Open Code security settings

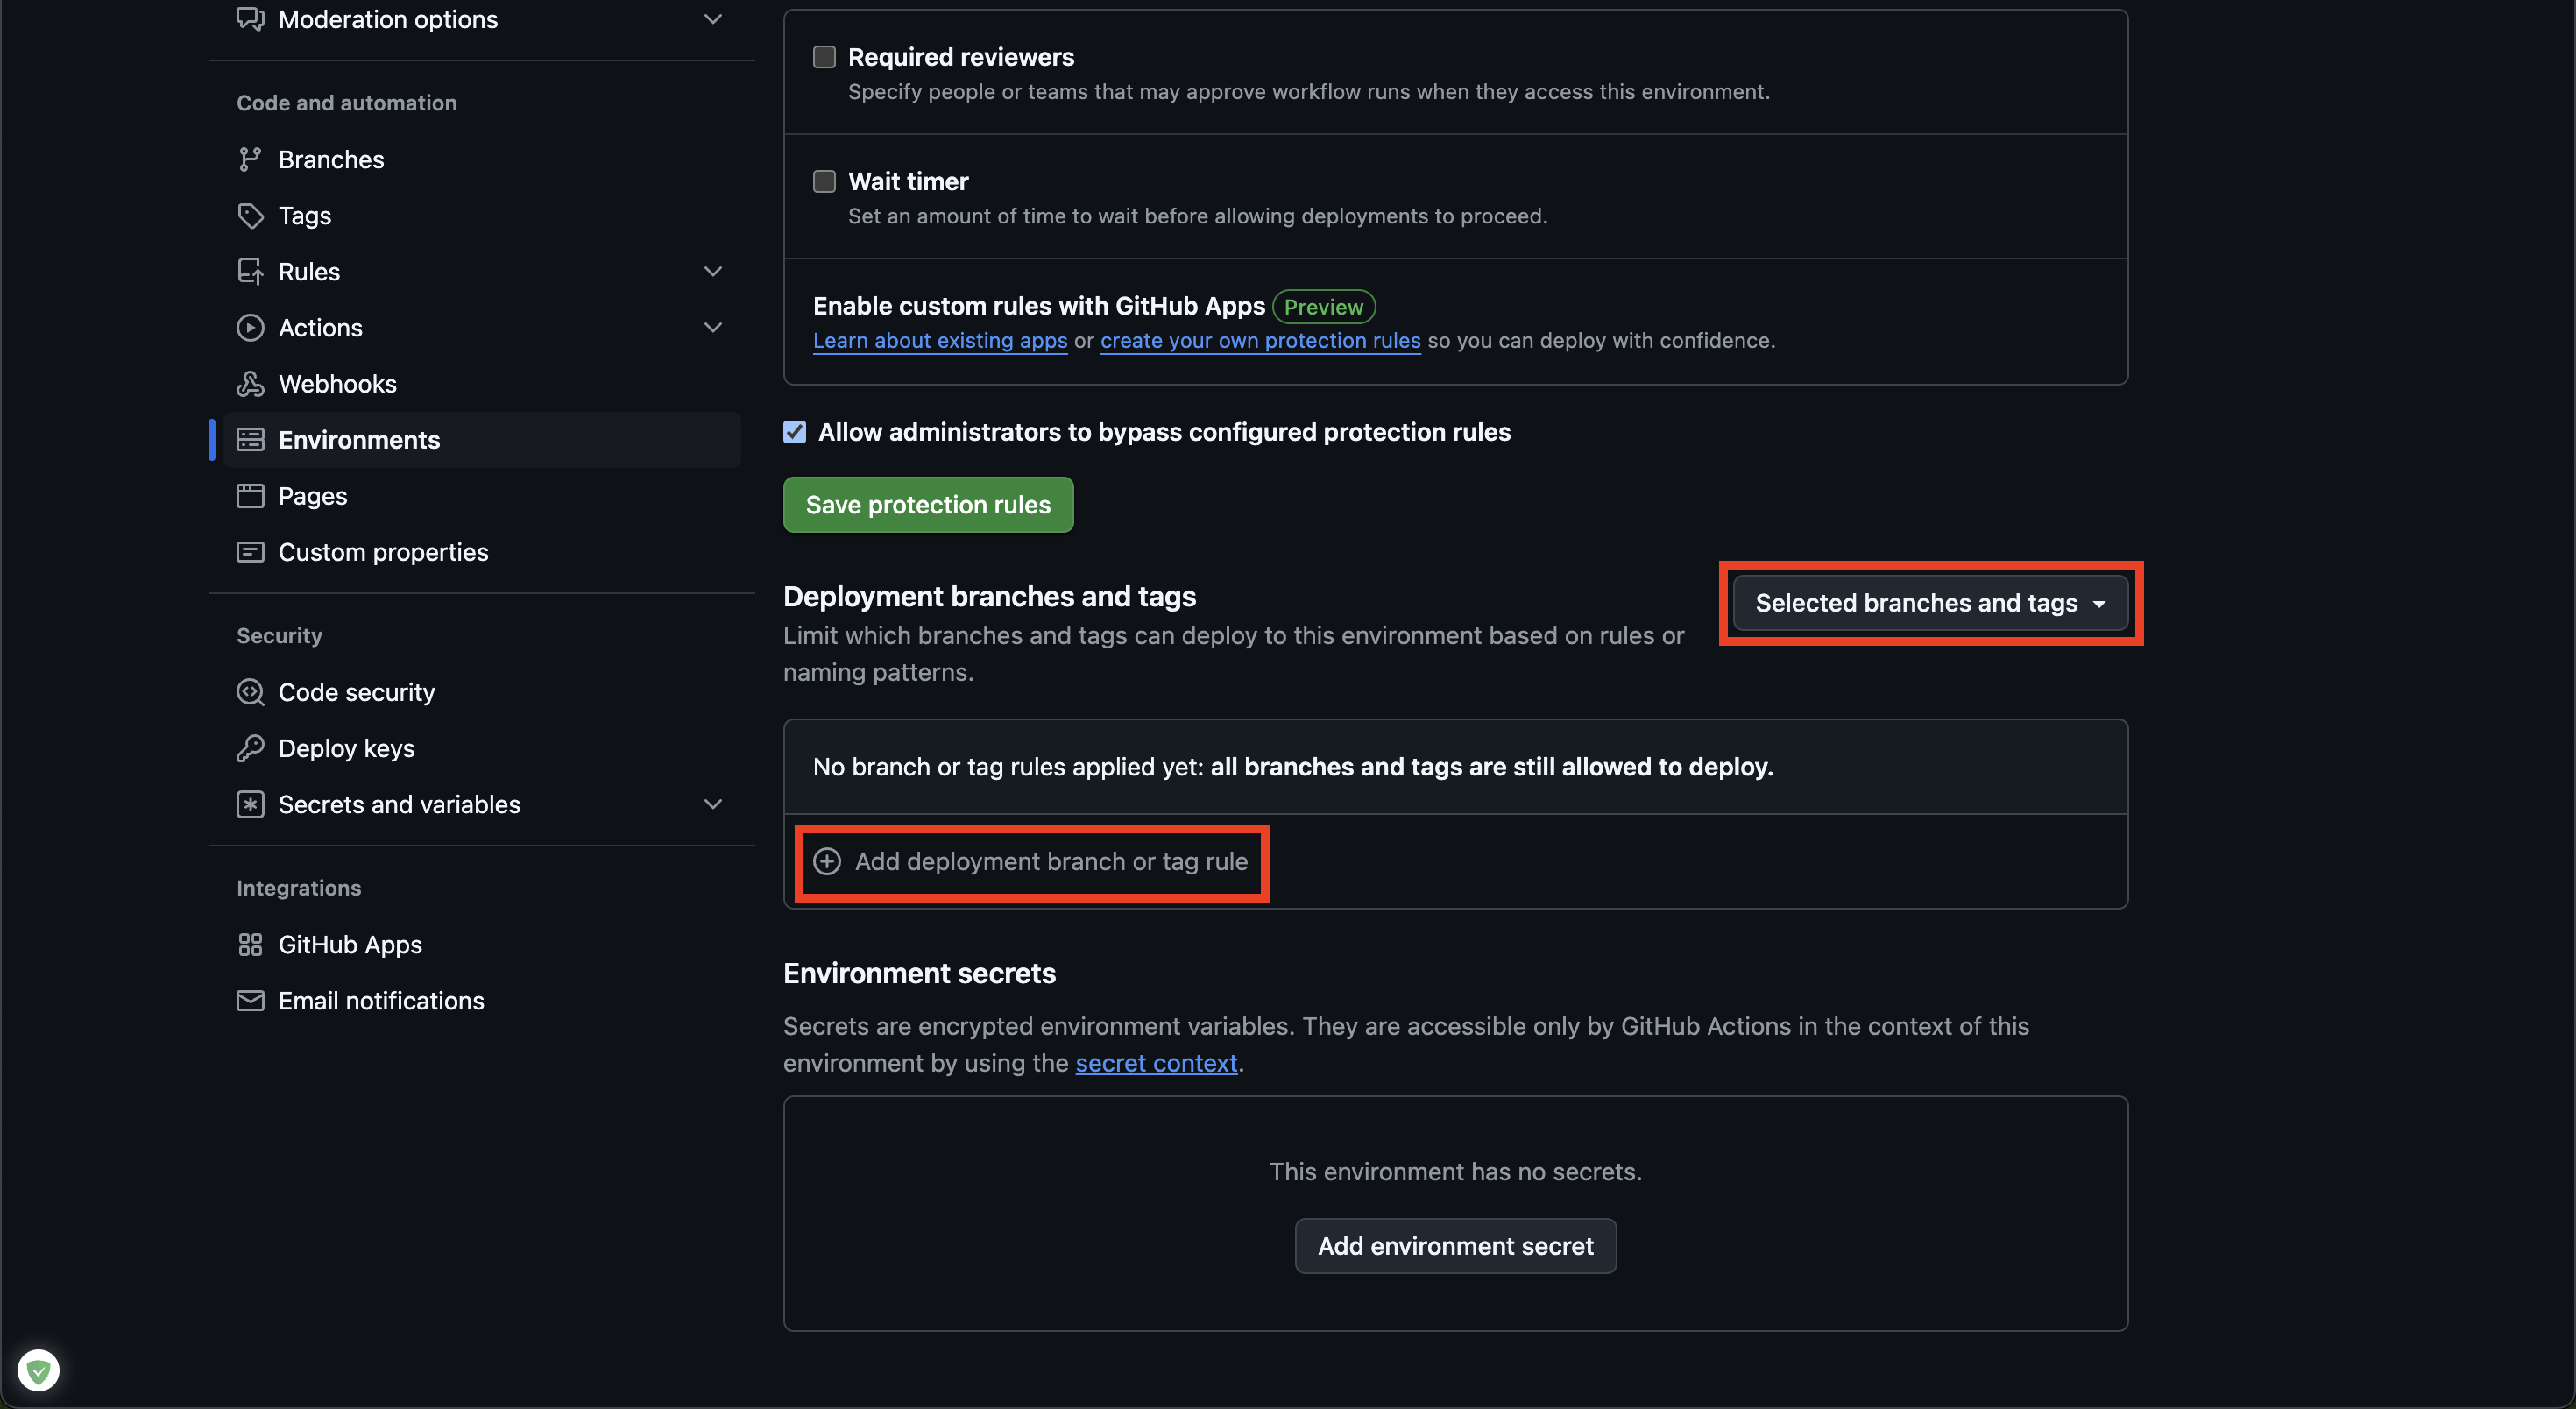pyautogui.click(x=480, y=691)
